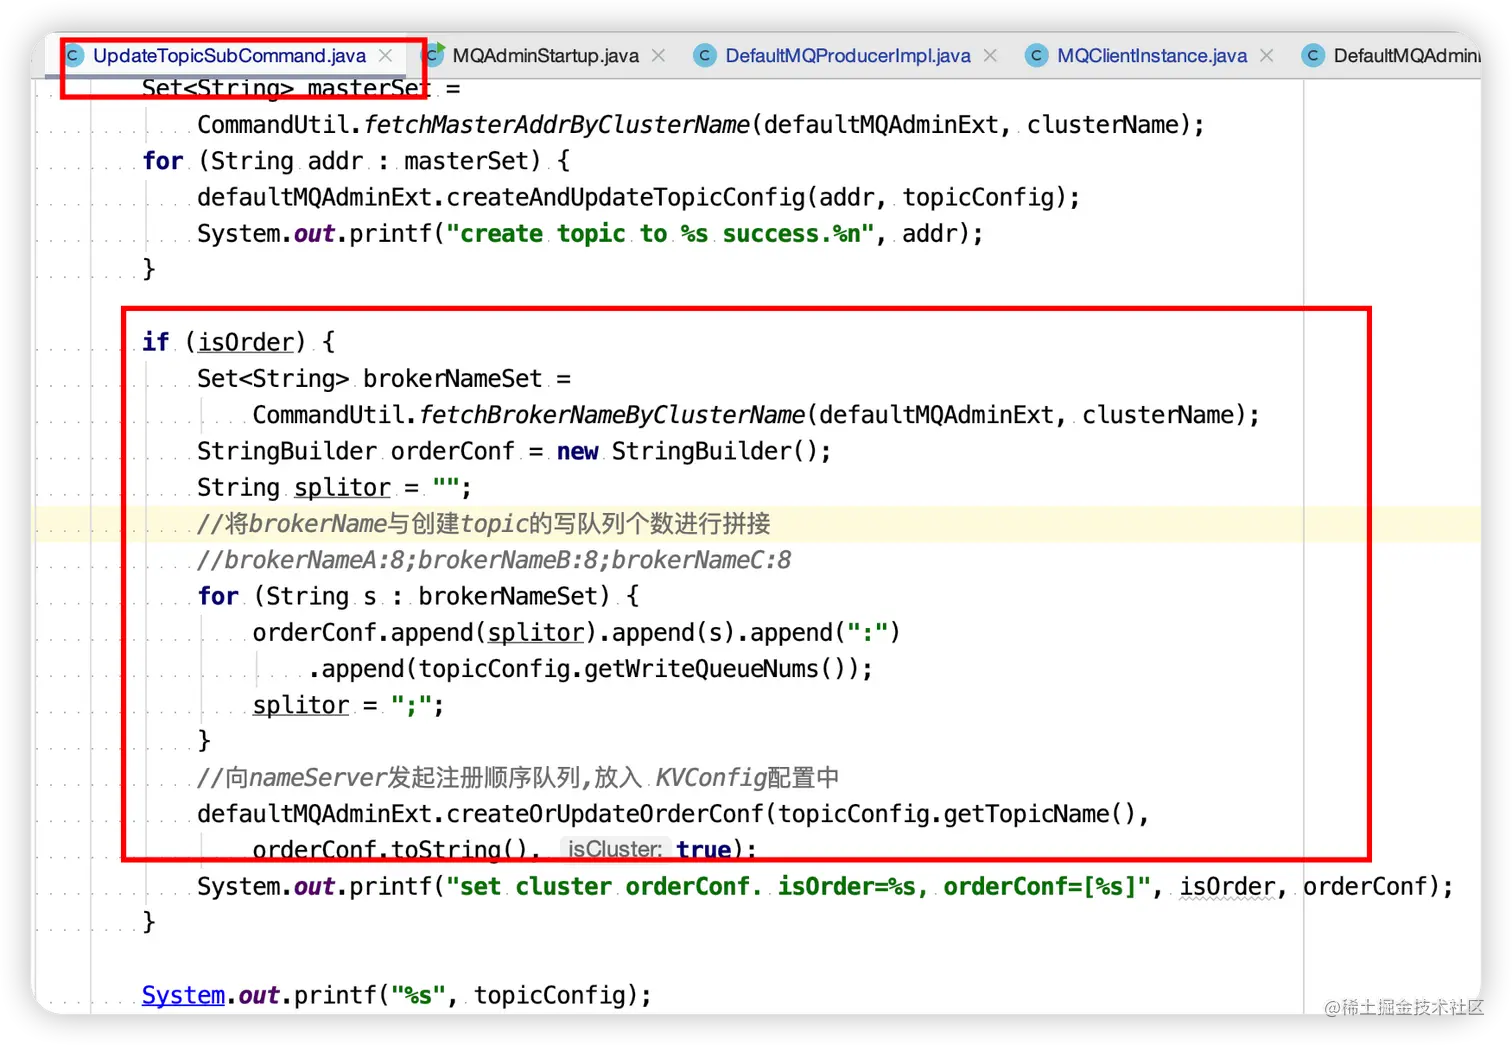Image resolution: width=1512 pixels, height=1045 pixels.
Task: Click the fetchBrokerNameByClusterName method call
Action: click(x=612, y=415)
